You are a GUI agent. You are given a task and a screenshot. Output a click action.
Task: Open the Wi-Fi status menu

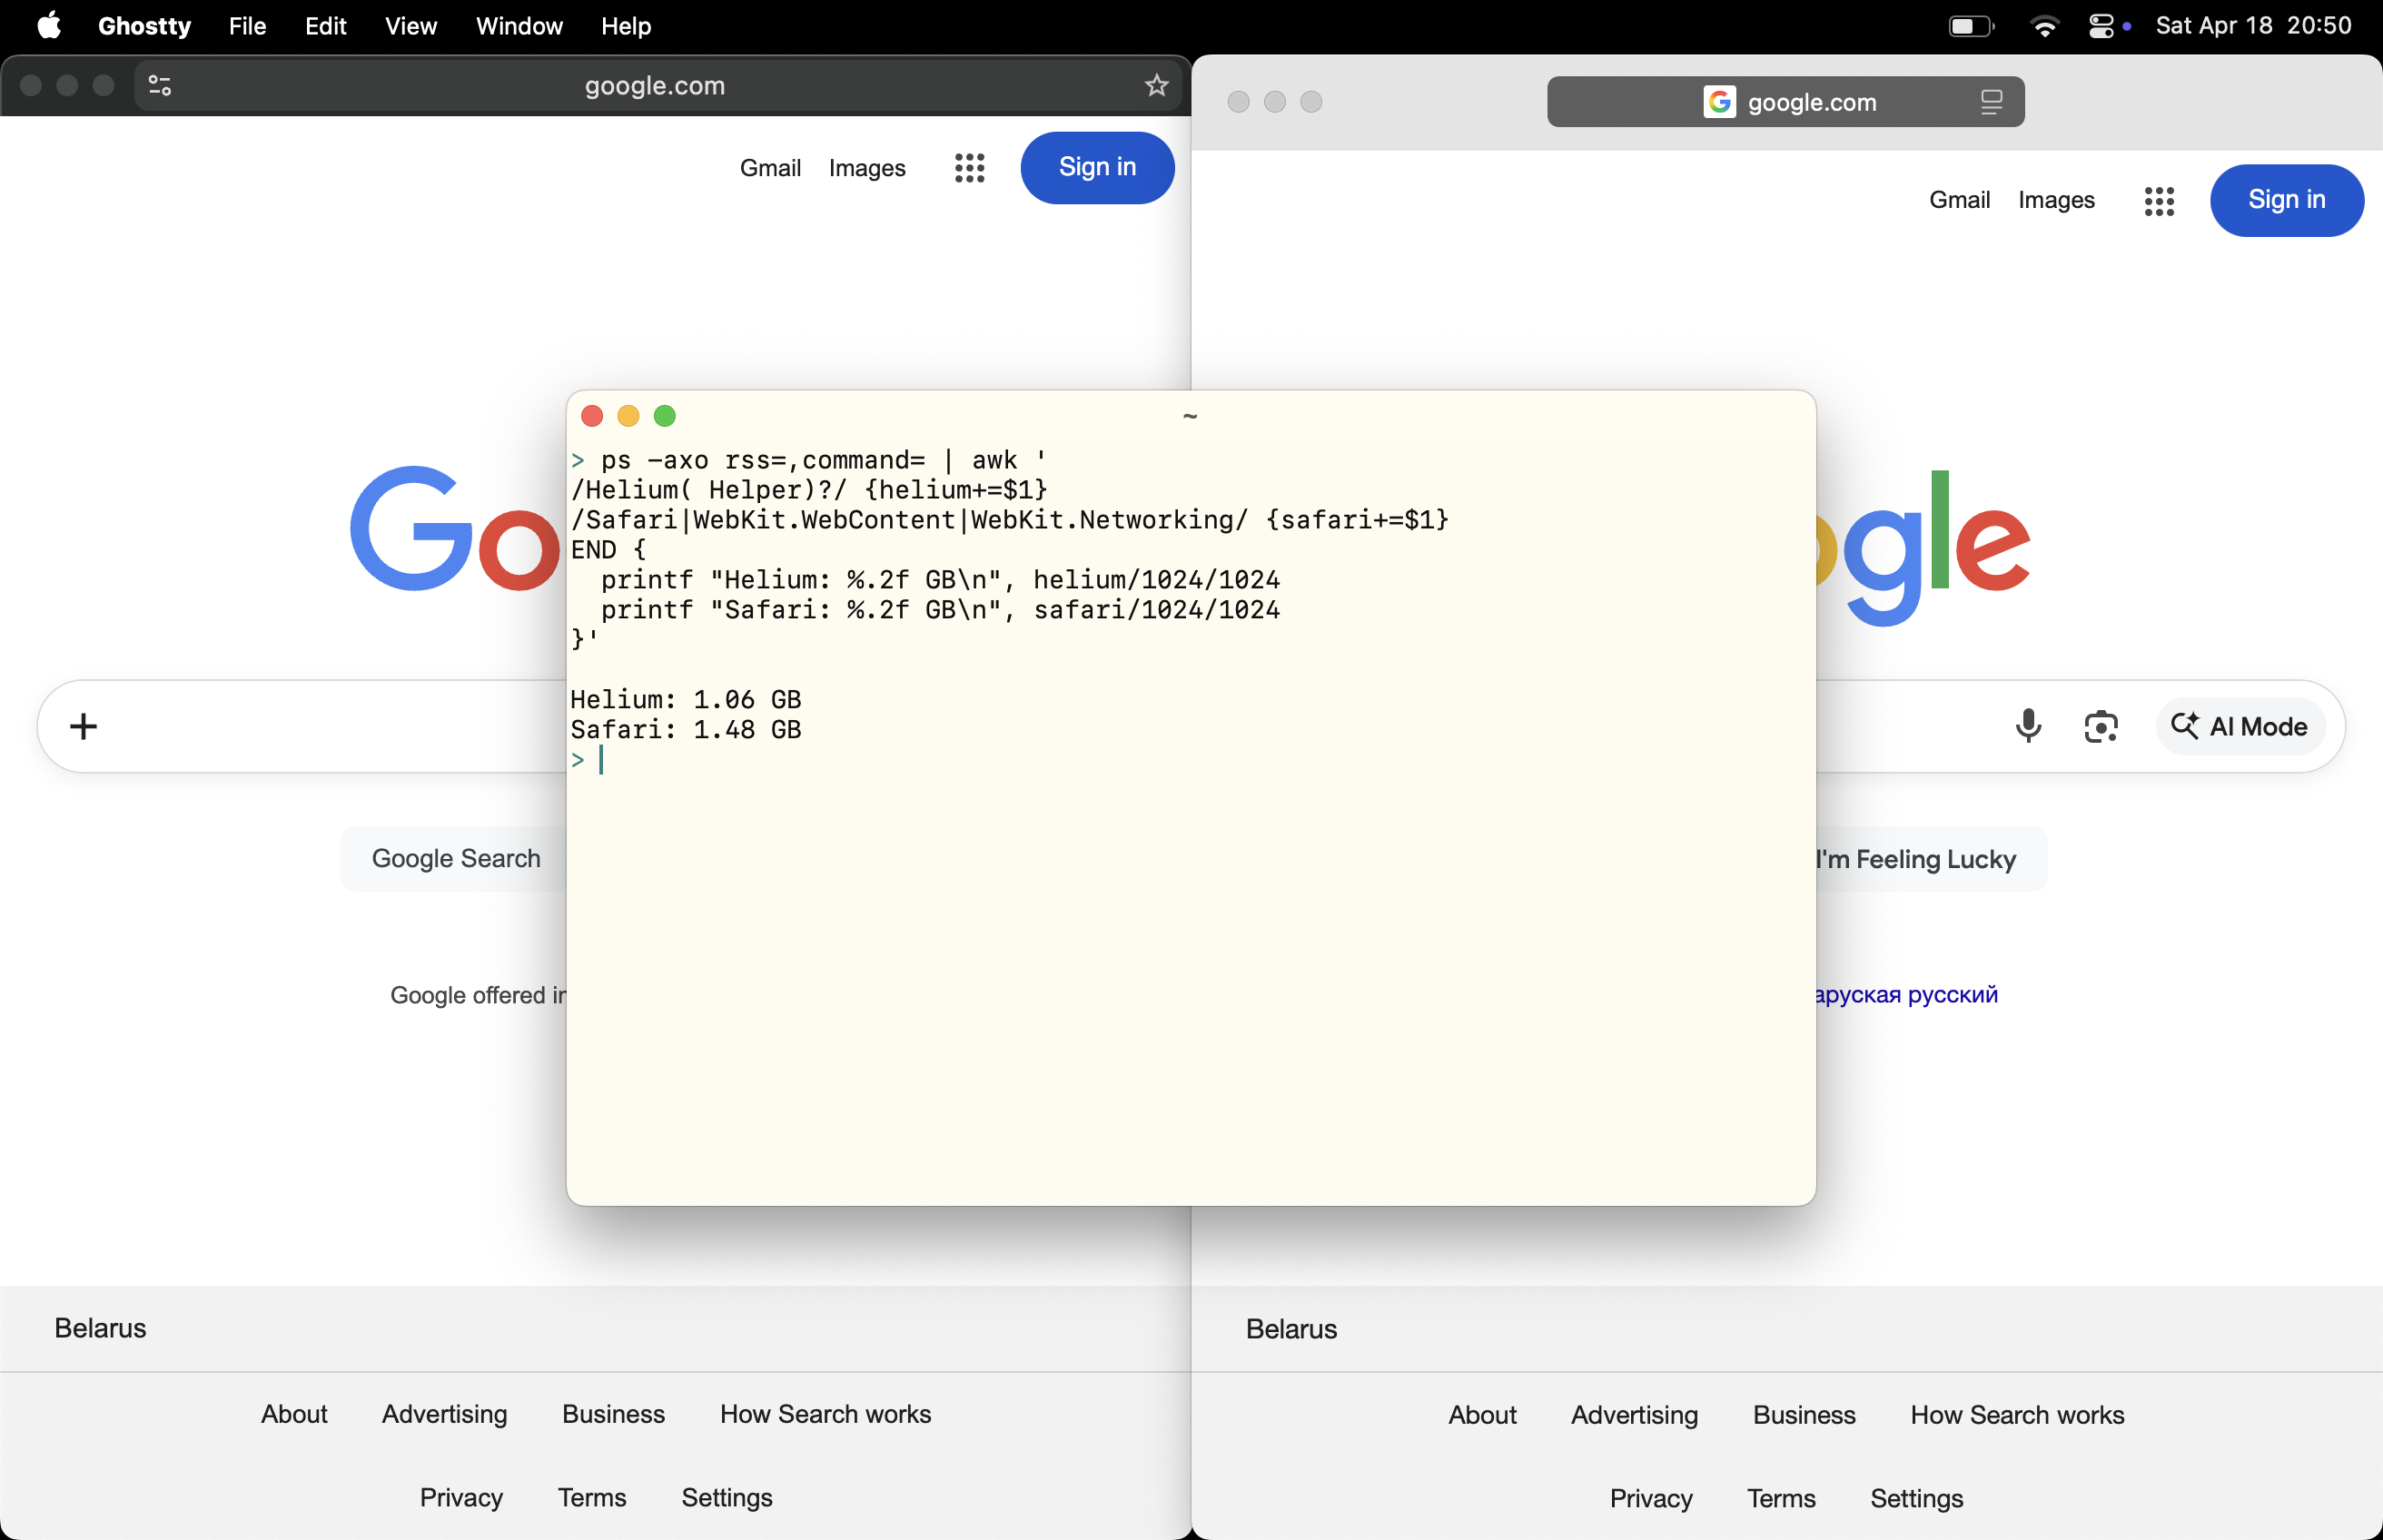2044,26
